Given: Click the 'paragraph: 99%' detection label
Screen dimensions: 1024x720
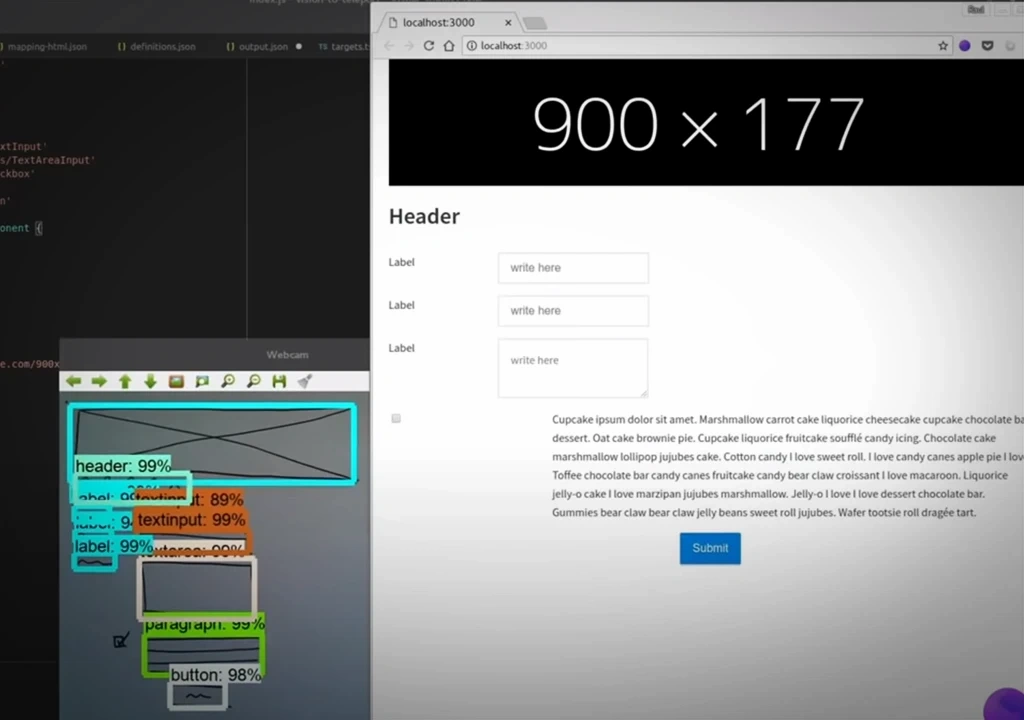Looking at the screenshot, I should tap(204, 624).
